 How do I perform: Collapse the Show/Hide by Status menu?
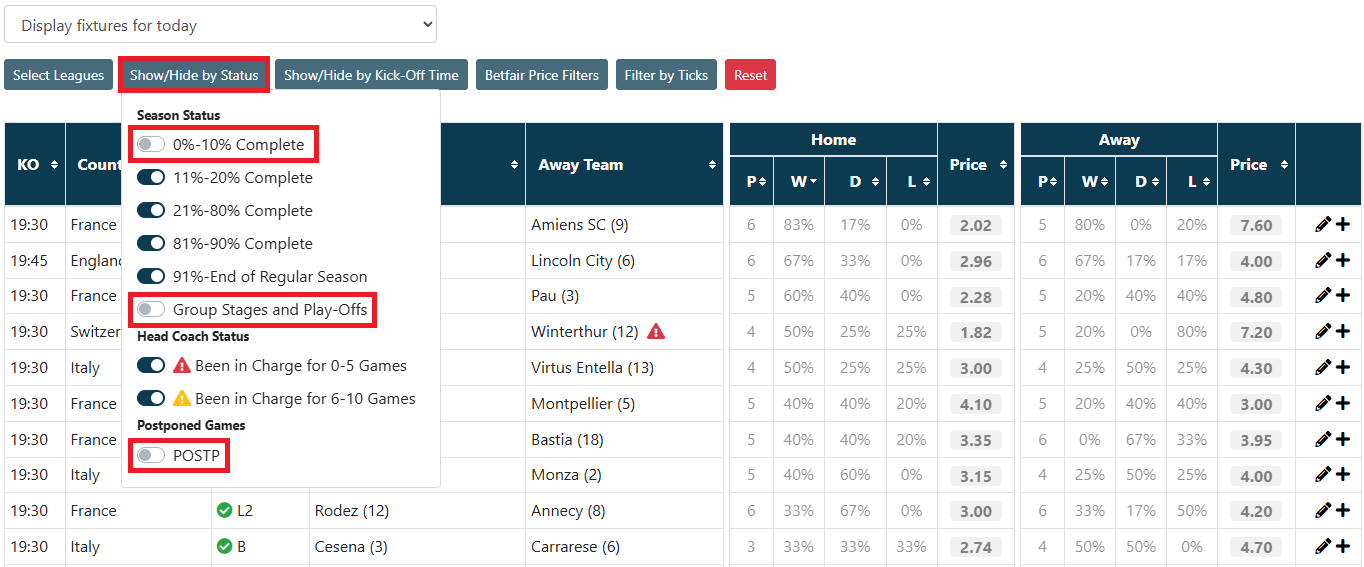coord(194,75)
